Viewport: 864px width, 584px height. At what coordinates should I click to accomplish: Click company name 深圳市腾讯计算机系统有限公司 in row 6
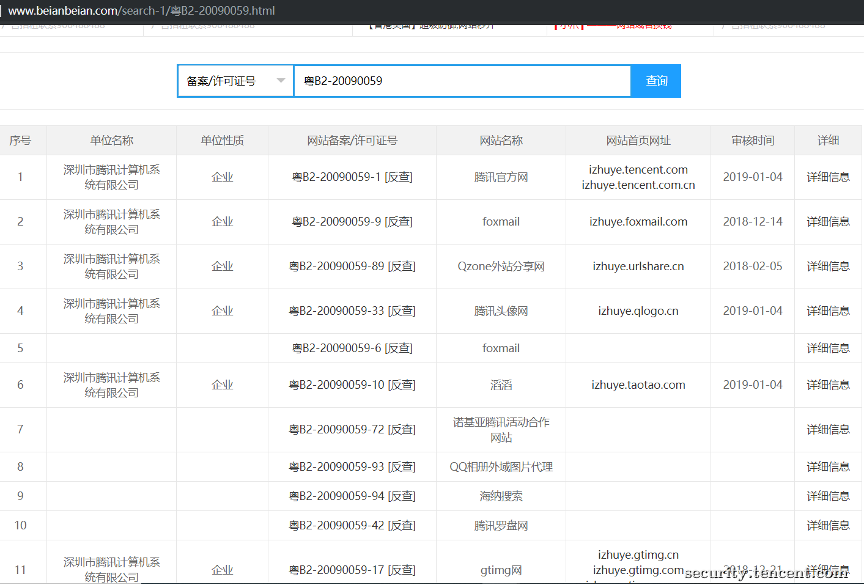click(x=111, y=385)
